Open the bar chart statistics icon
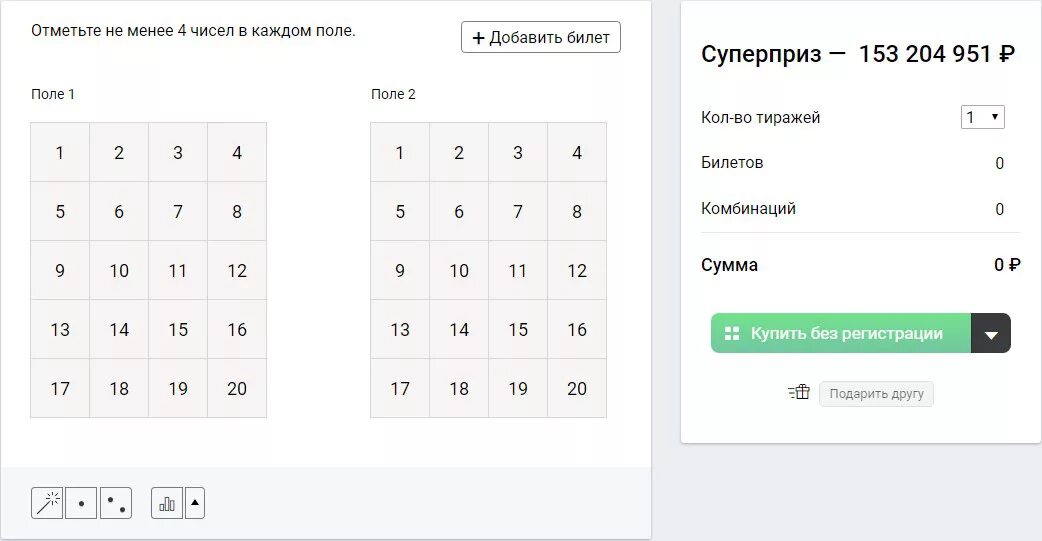 click(x=167, y=503)
